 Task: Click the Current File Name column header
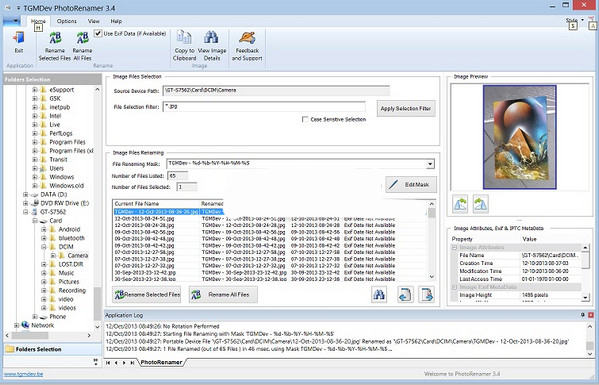[x=156, y=204]
